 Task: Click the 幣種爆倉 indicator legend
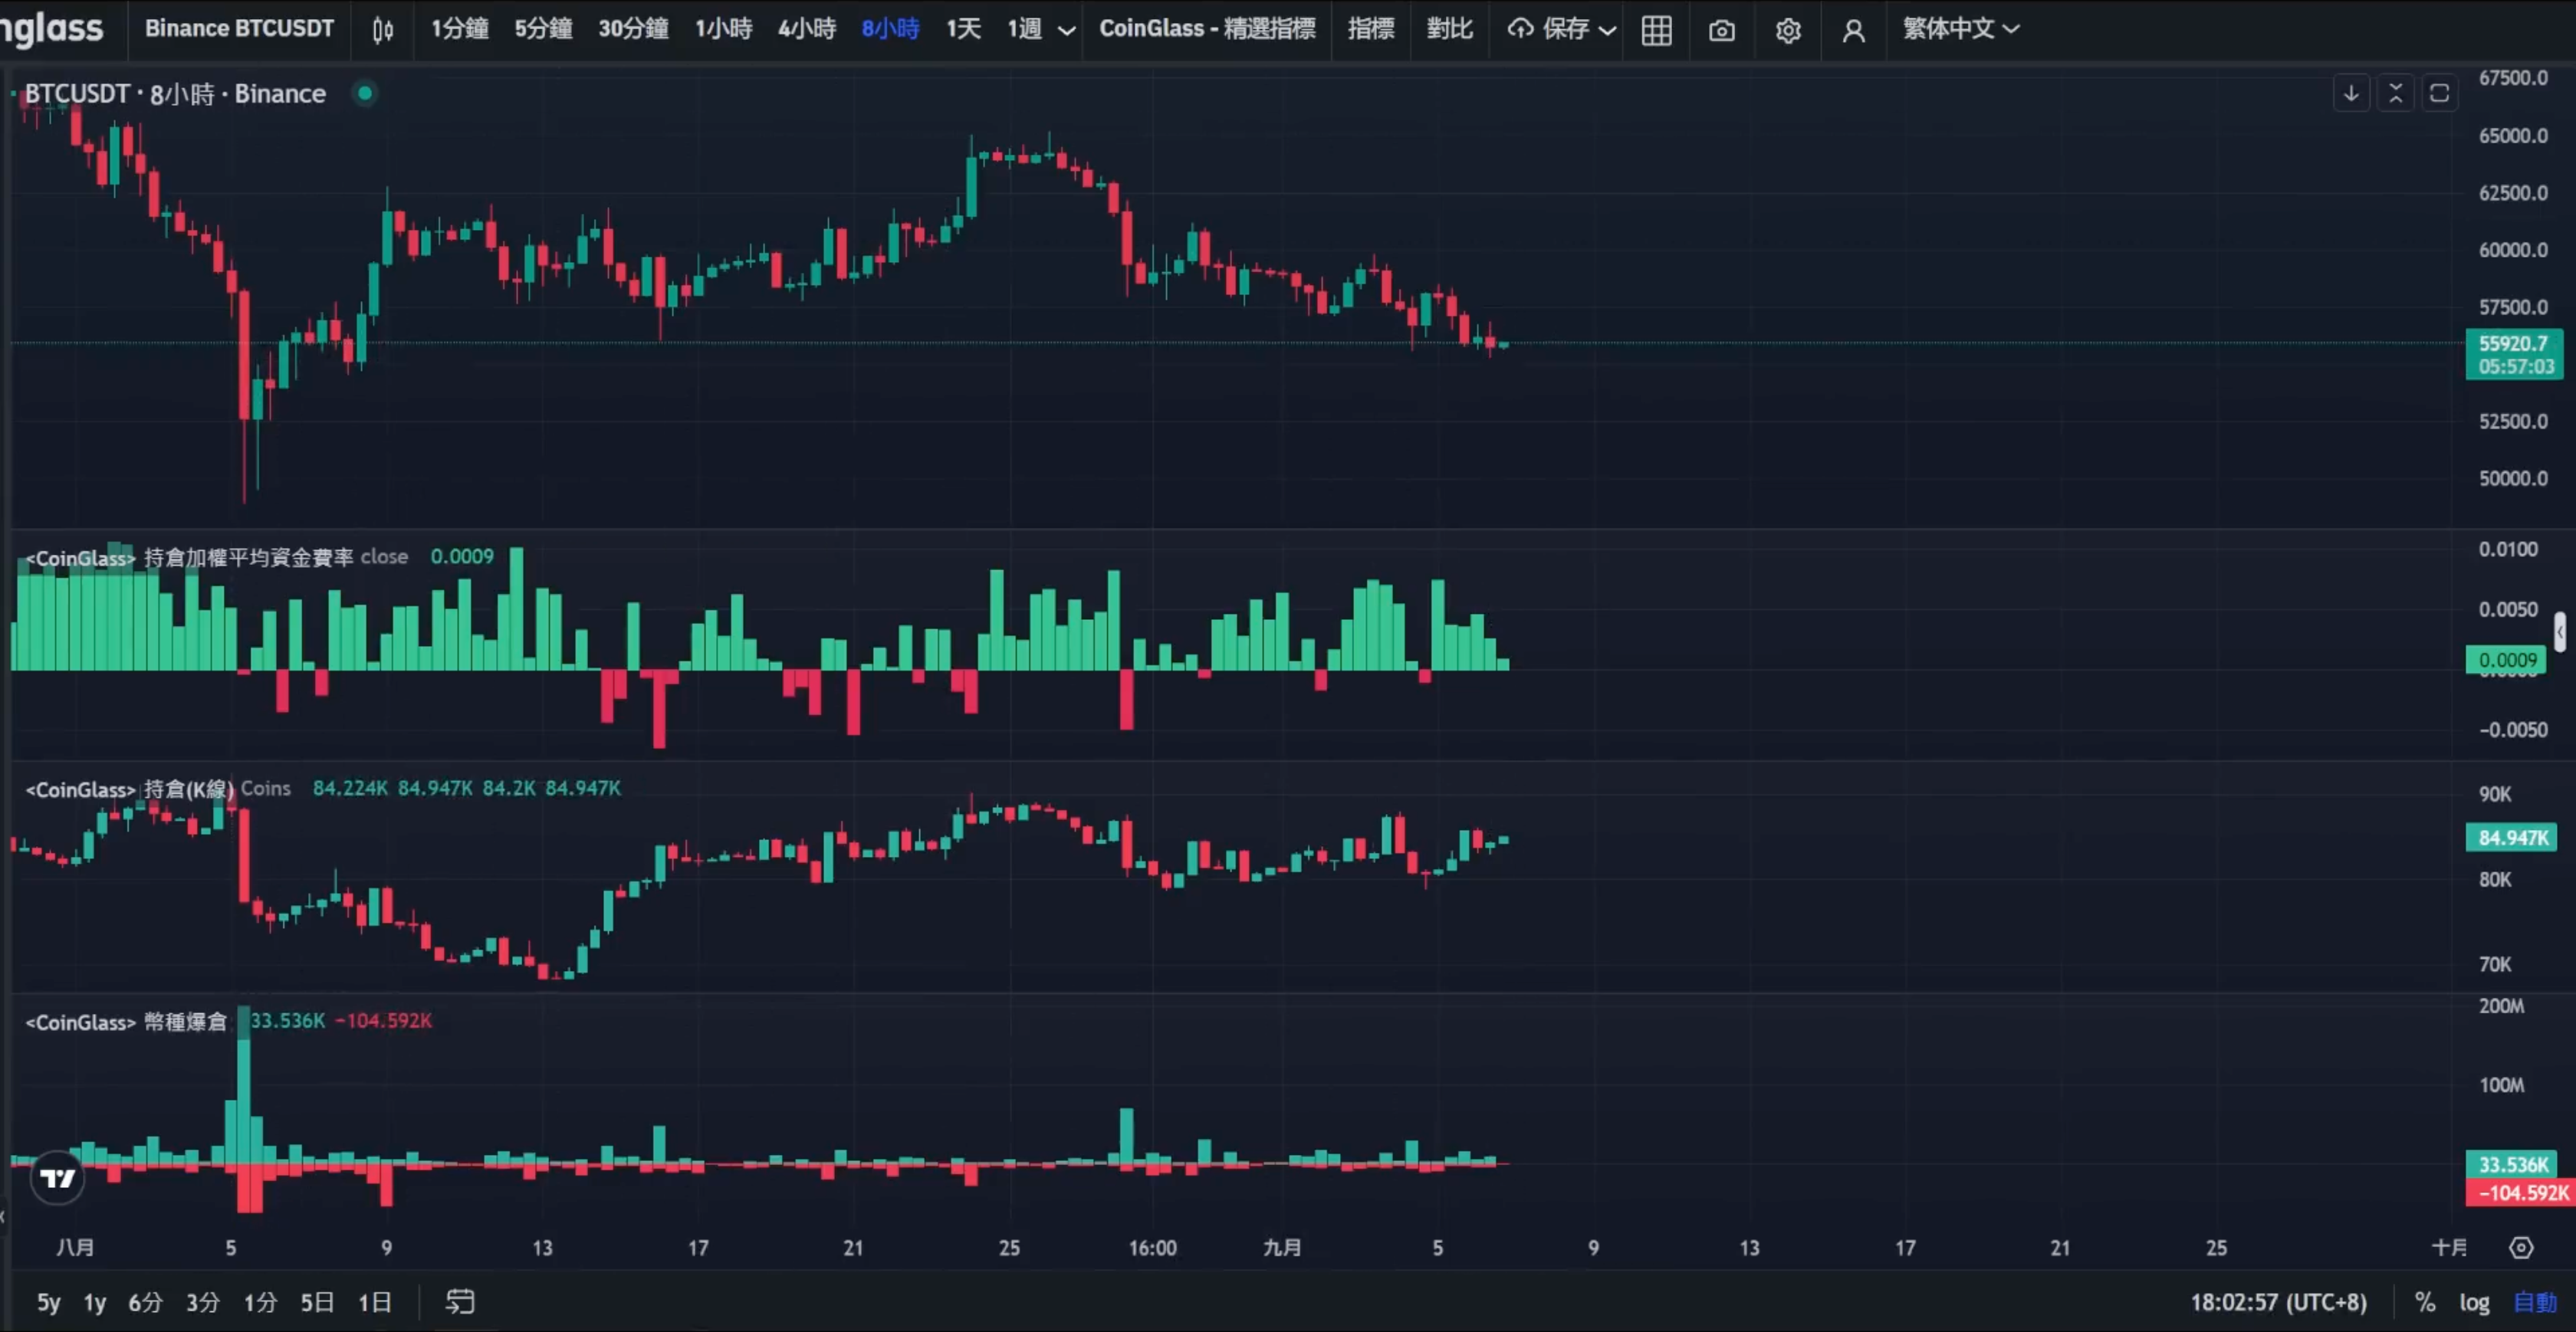tap(186, 1021)
